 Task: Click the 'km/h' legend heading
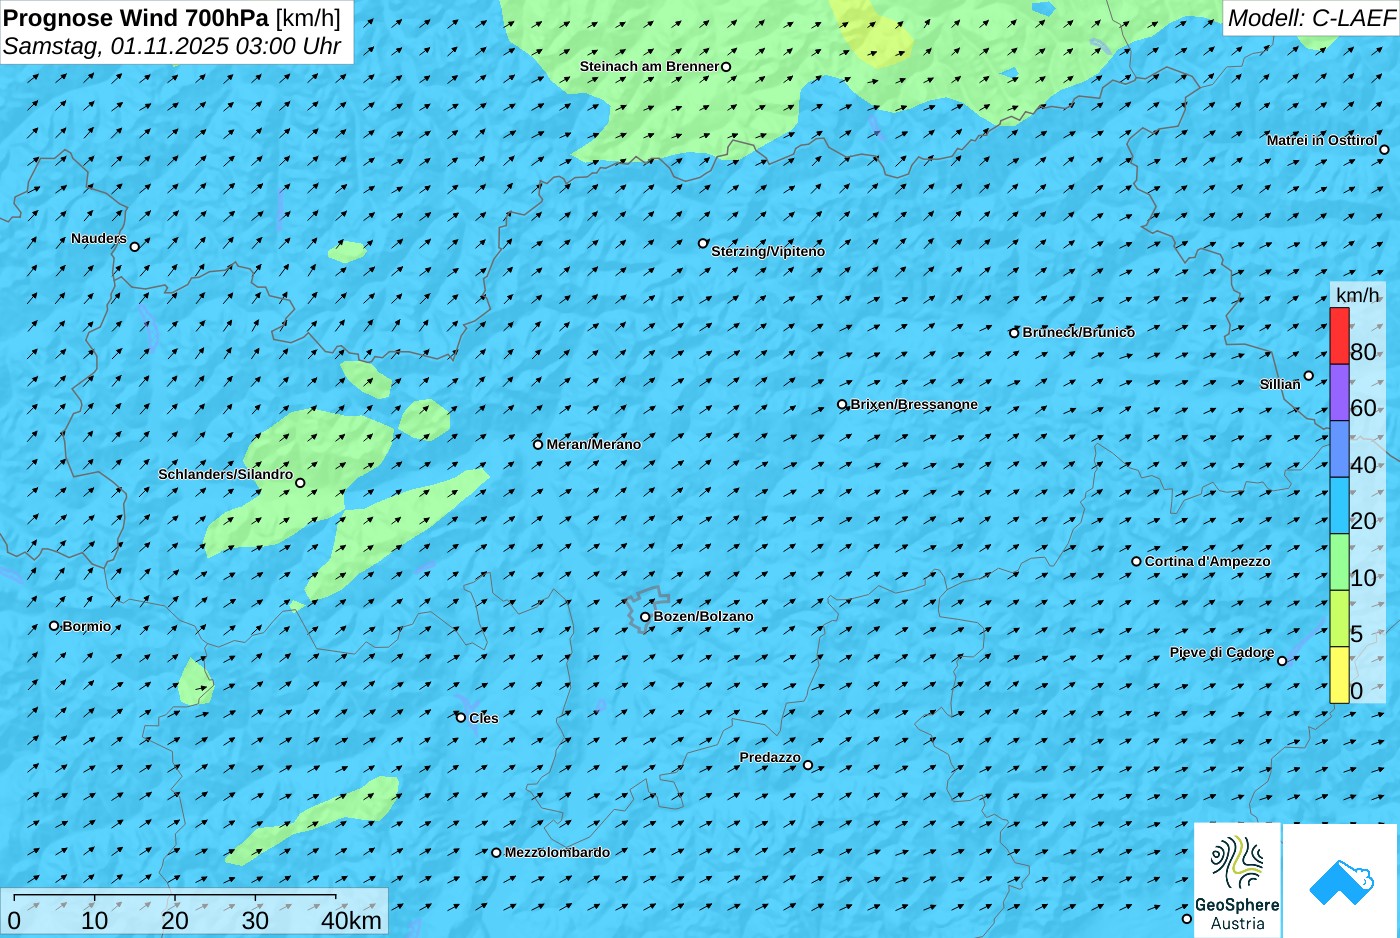[x=1358, y=295]
